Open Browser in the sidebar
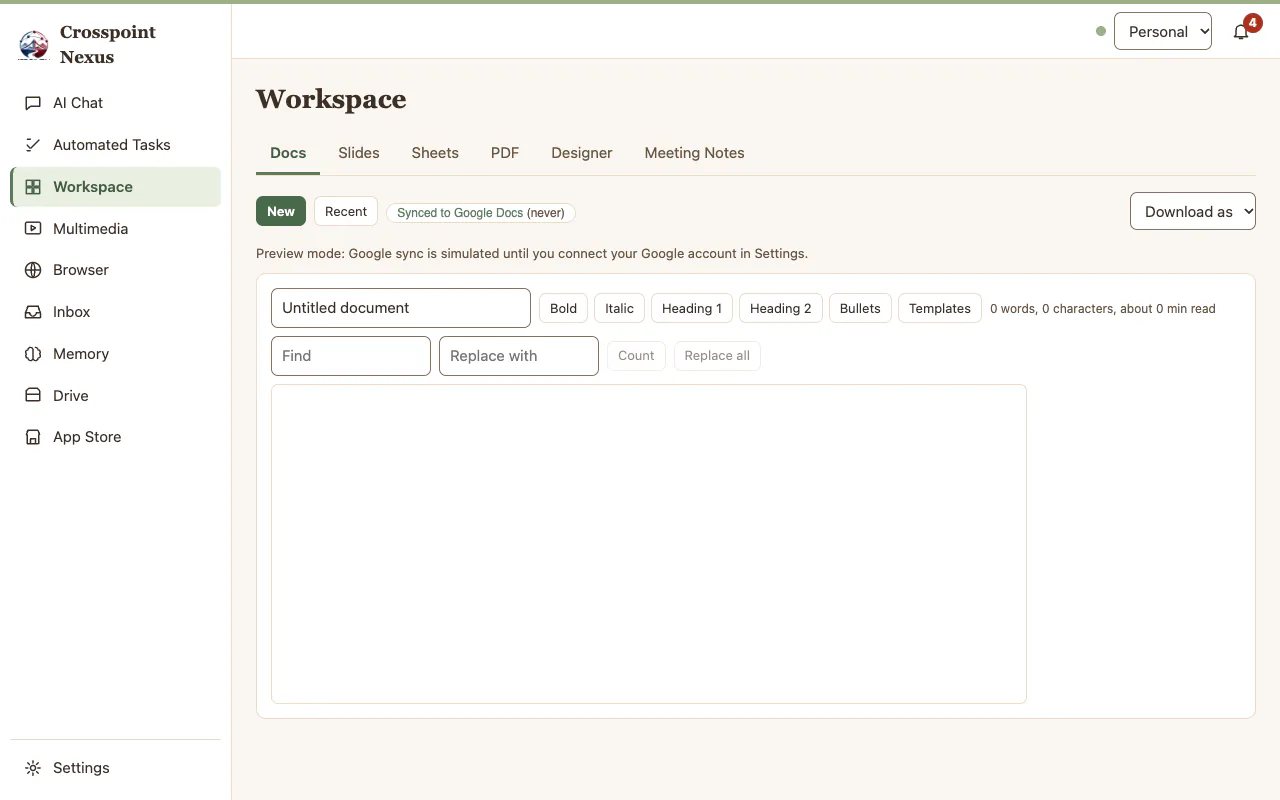This screenshot has height=800, width=1280. point(115,270)
